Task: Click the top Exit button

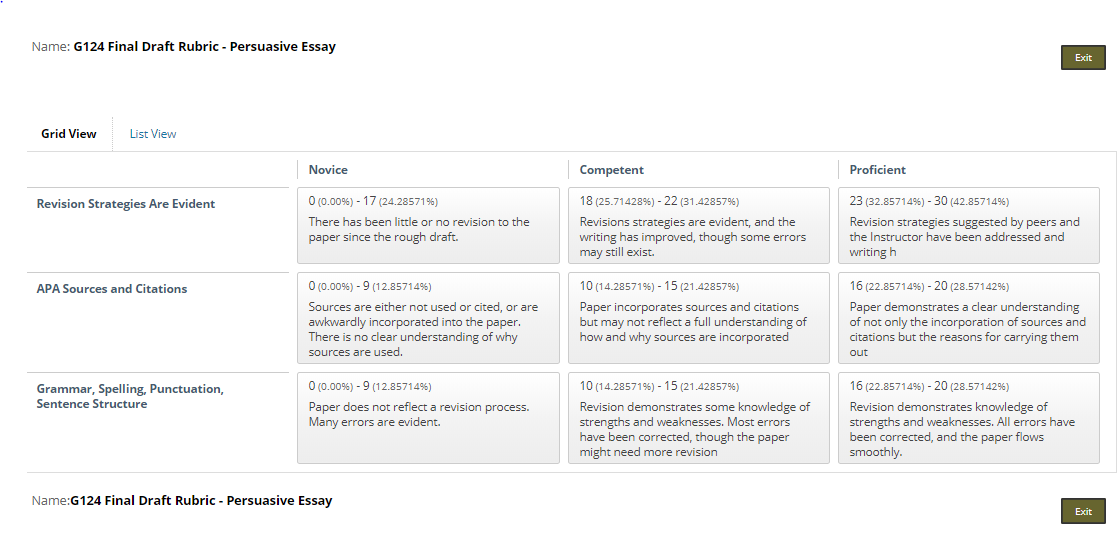Action: pyautogui.click(x=1083, y=58)
